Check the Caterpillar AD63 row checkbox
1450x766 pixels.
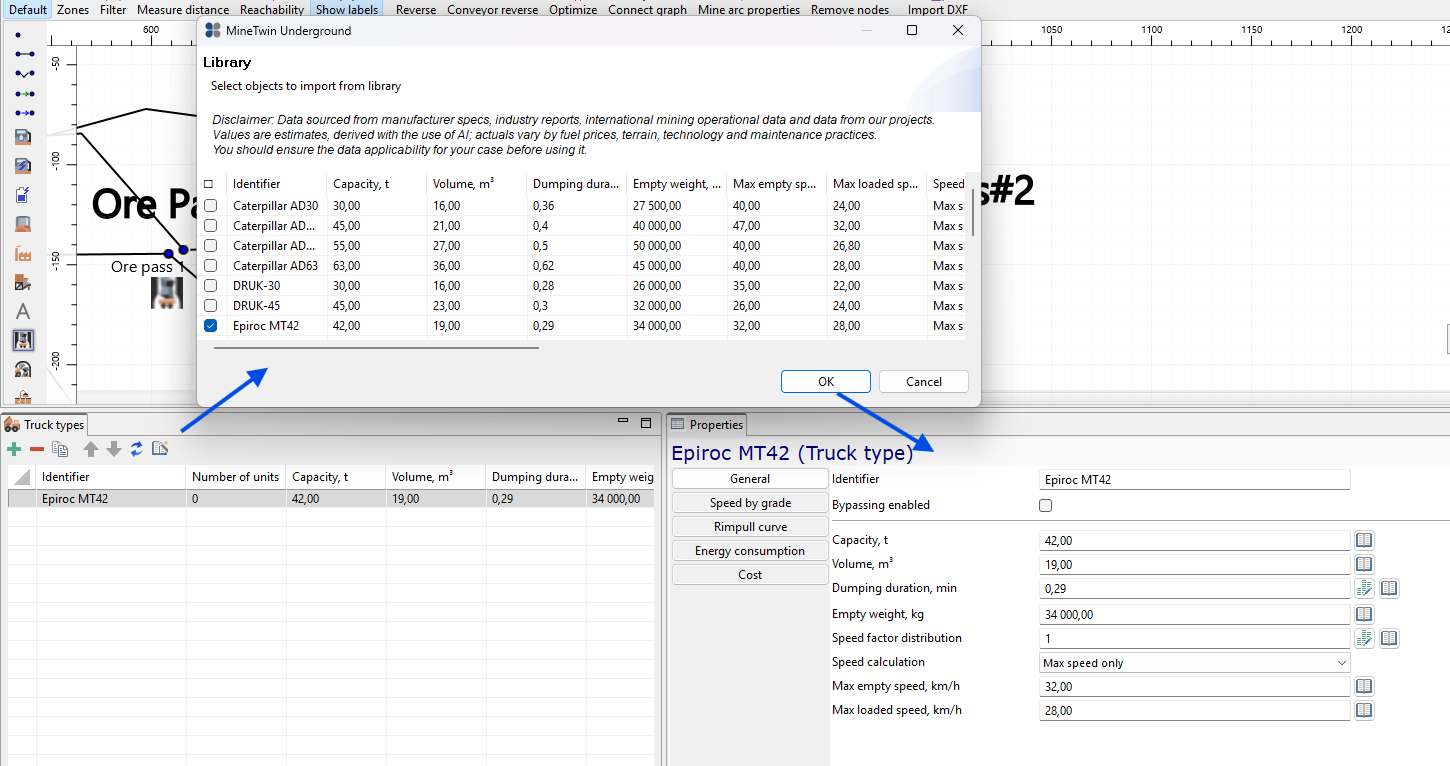point(210,265)
